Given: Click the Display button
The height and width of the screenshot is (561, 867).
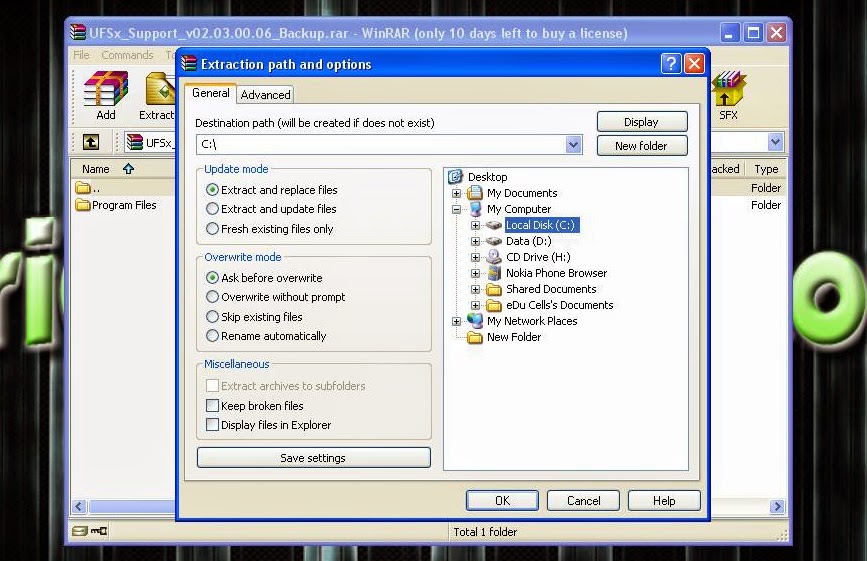Looking at the screenshot, I should coord(642,122).
